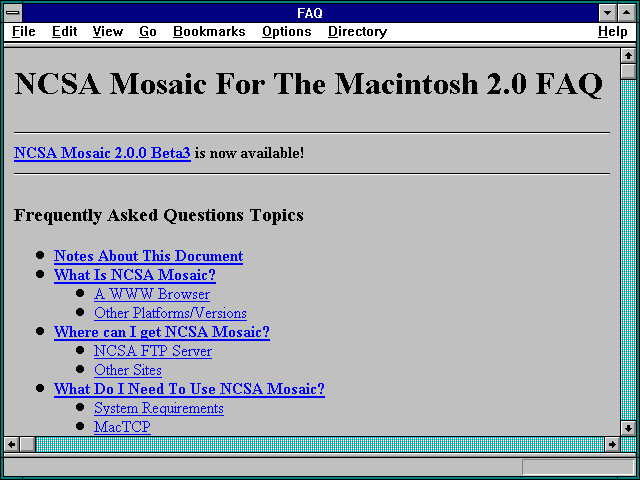The image size is (640, 480).
Task: Click the vertical scrollbar thumb
Action: coord(628,71)
